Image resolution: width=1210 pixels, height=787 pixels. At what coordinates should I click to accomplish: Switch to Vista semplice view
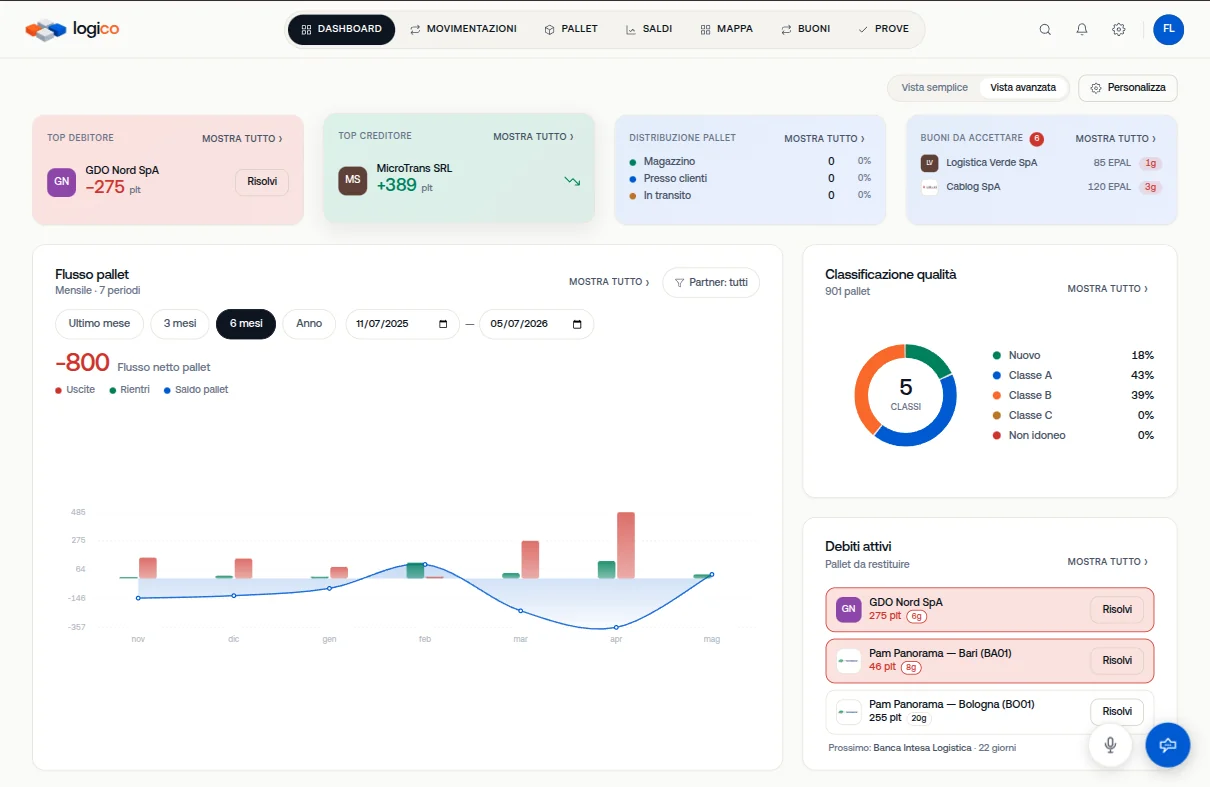(934, 88)
